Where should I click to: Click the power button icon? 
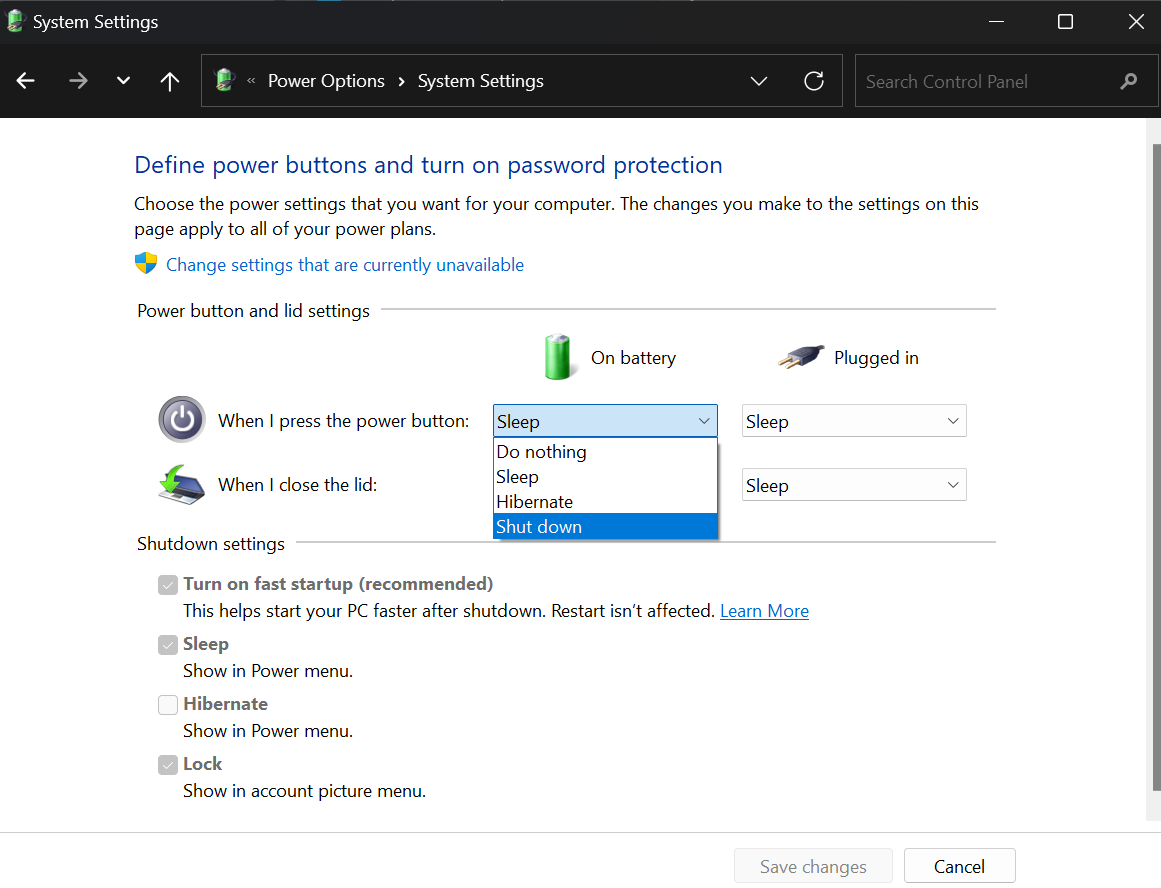[x=181, y=420]
